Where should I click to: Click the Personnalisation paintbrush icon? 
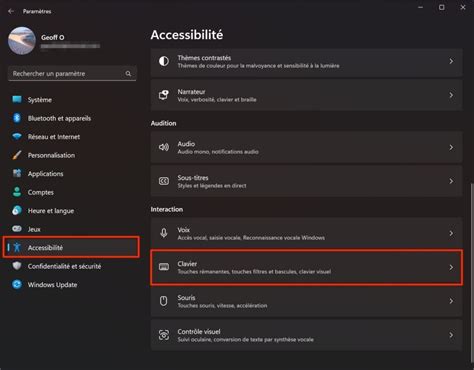(17, 155)
